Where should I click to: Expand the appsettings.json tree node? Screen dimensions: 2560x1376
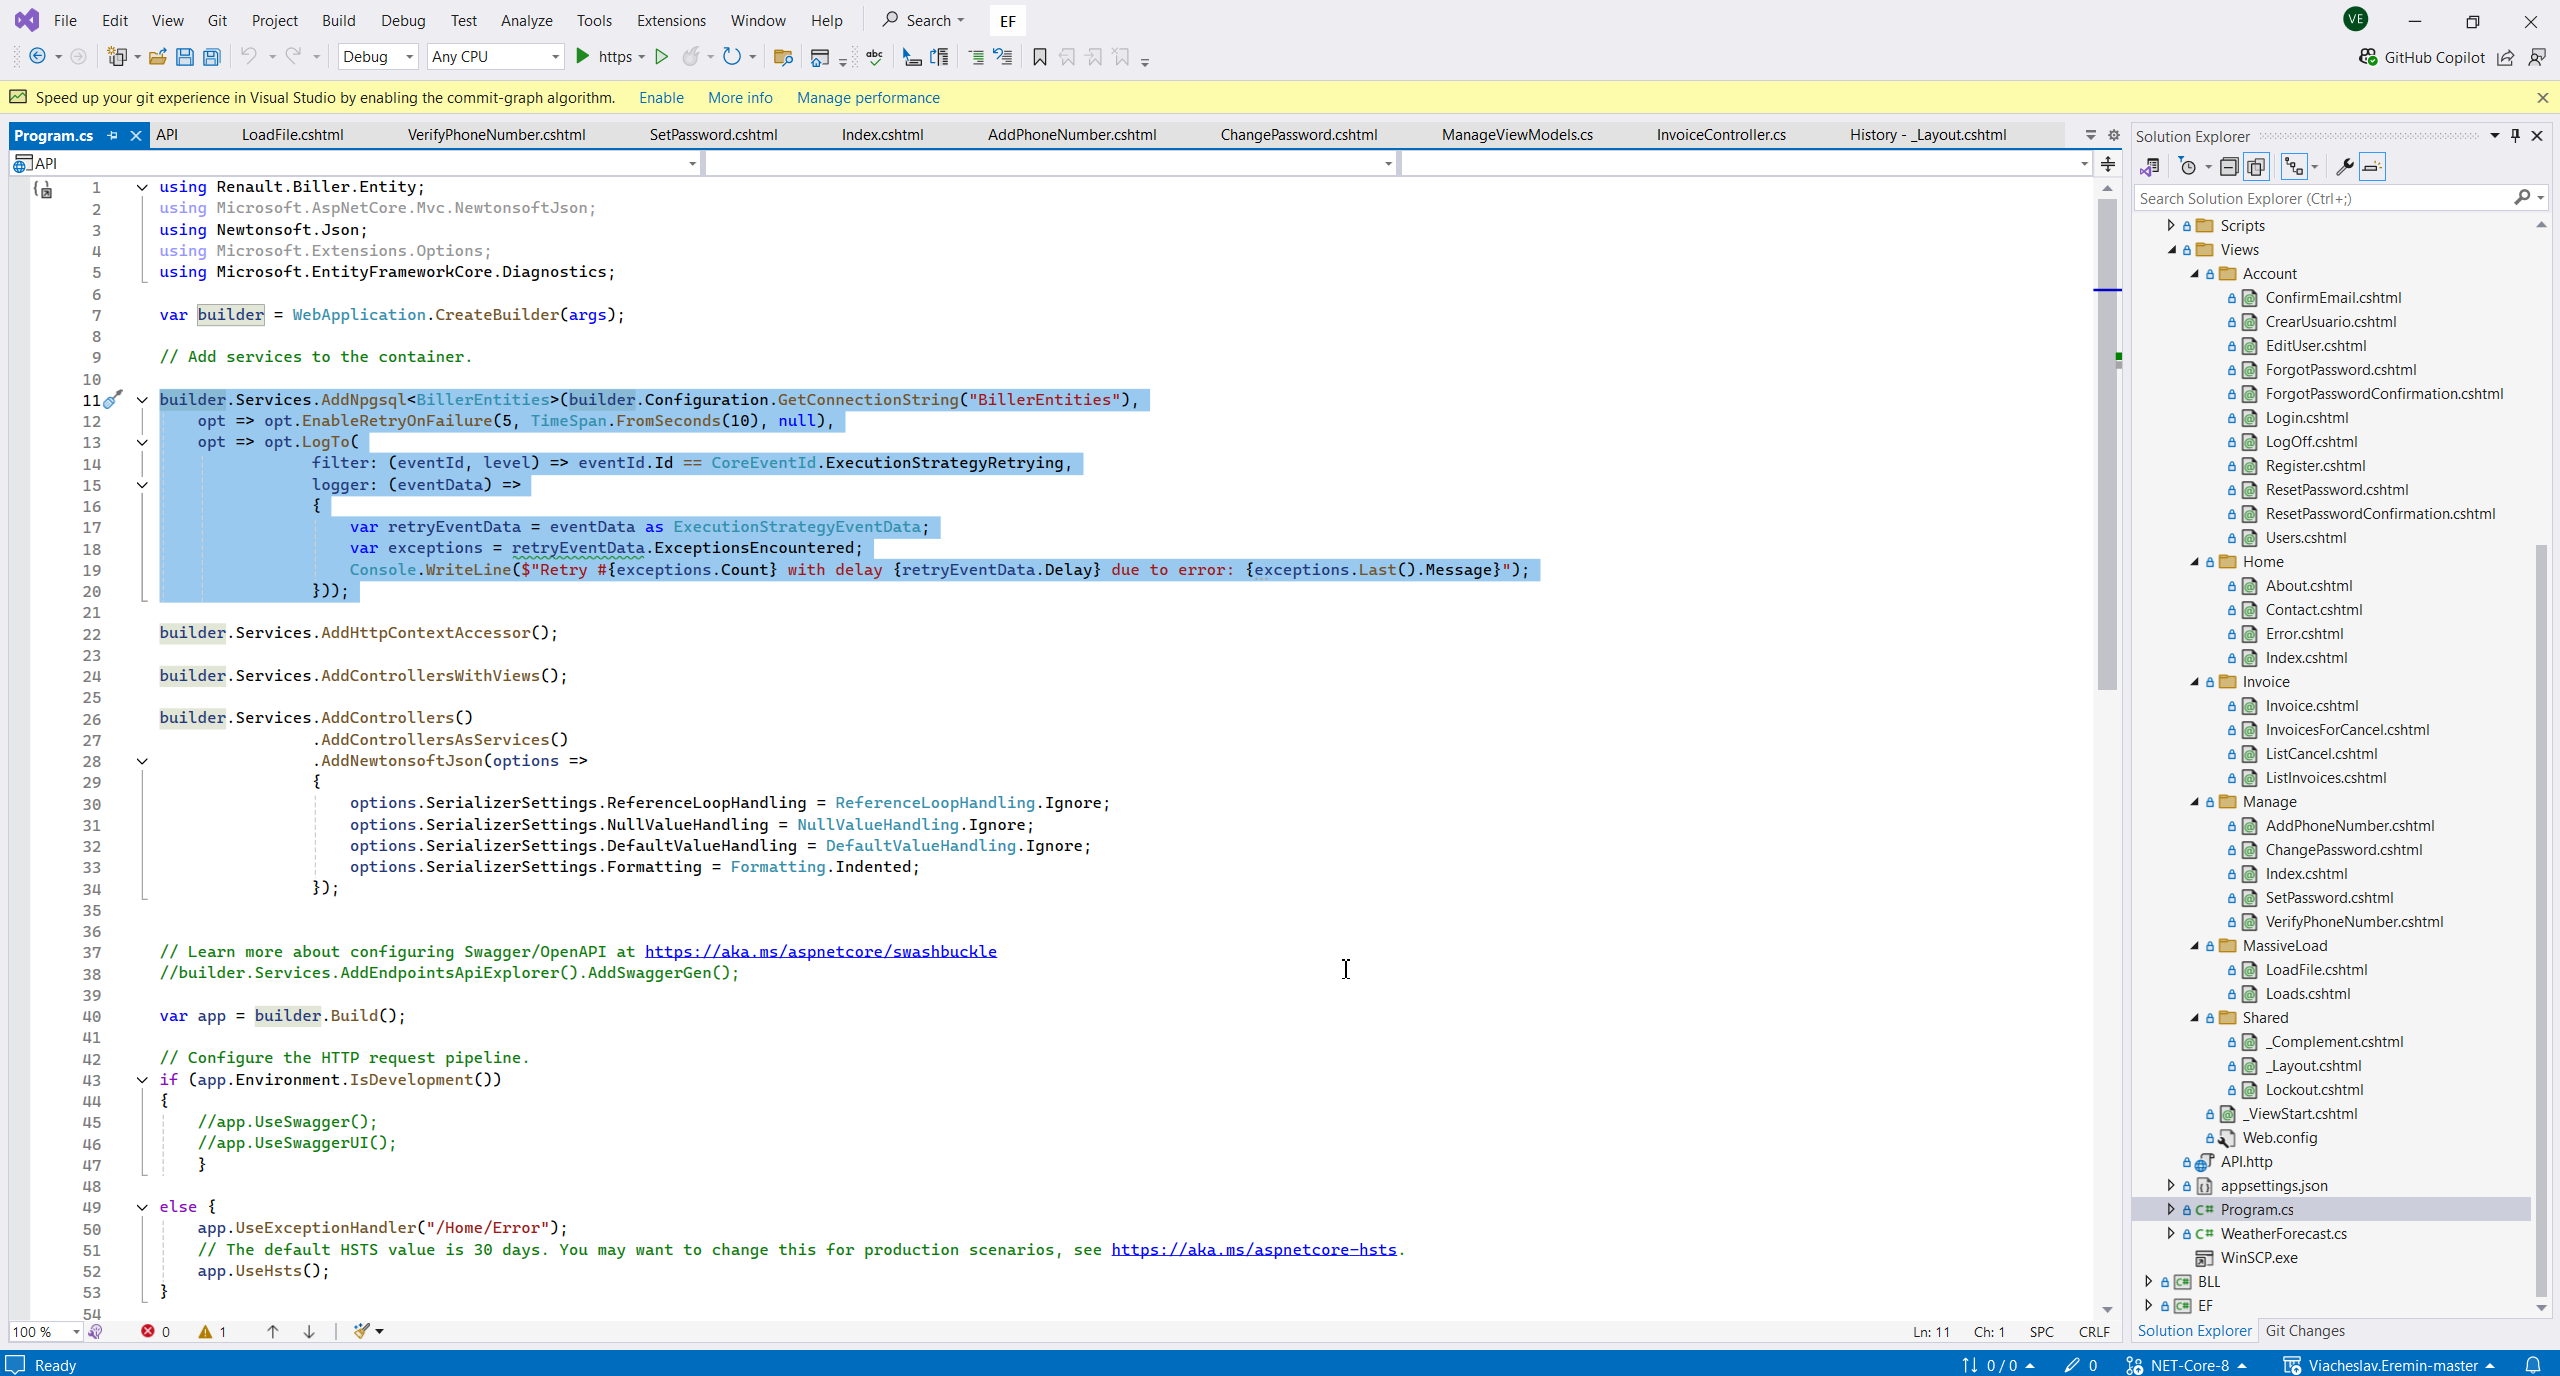pos(2170,1185)
